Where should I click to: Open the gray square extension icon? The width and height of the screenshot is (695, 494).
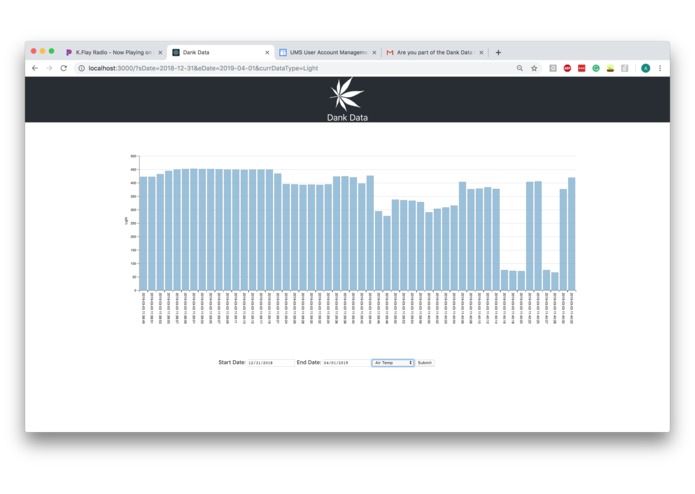[x=553, y=68]
